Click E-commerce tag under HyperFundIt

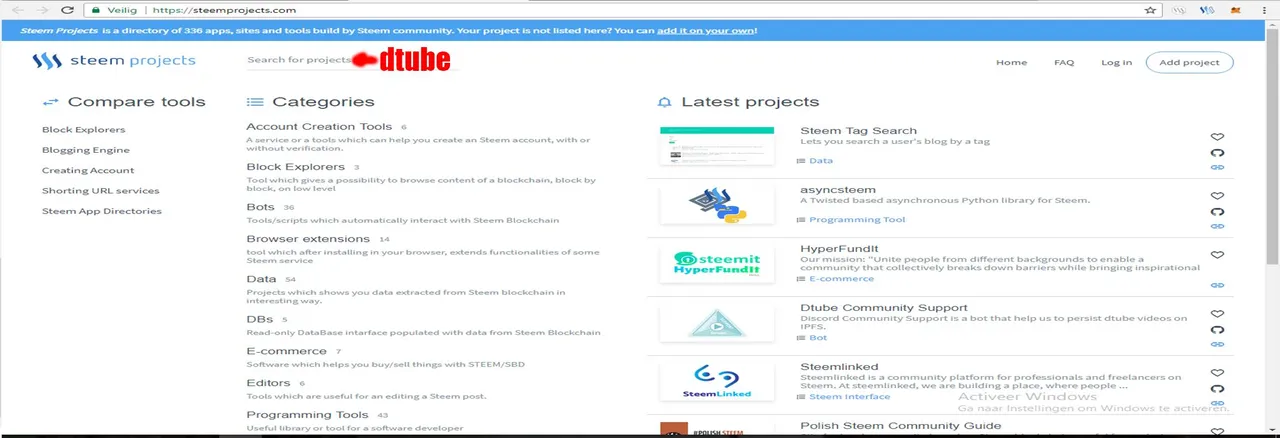click(x=841, y=278)
